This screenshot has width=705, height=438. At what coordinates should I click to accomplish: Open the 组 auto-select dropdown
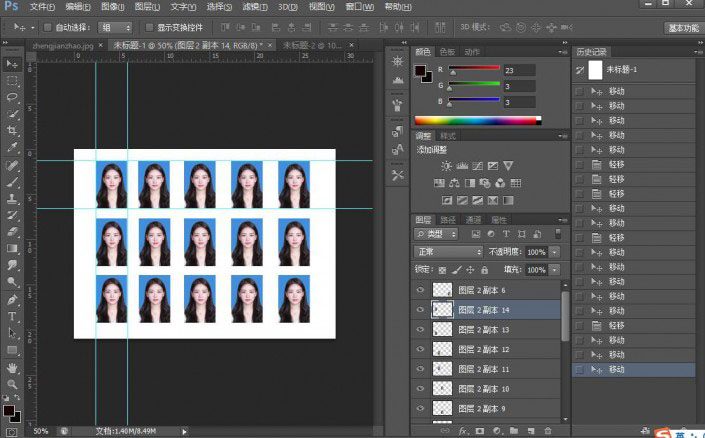(x=115, y=27)
